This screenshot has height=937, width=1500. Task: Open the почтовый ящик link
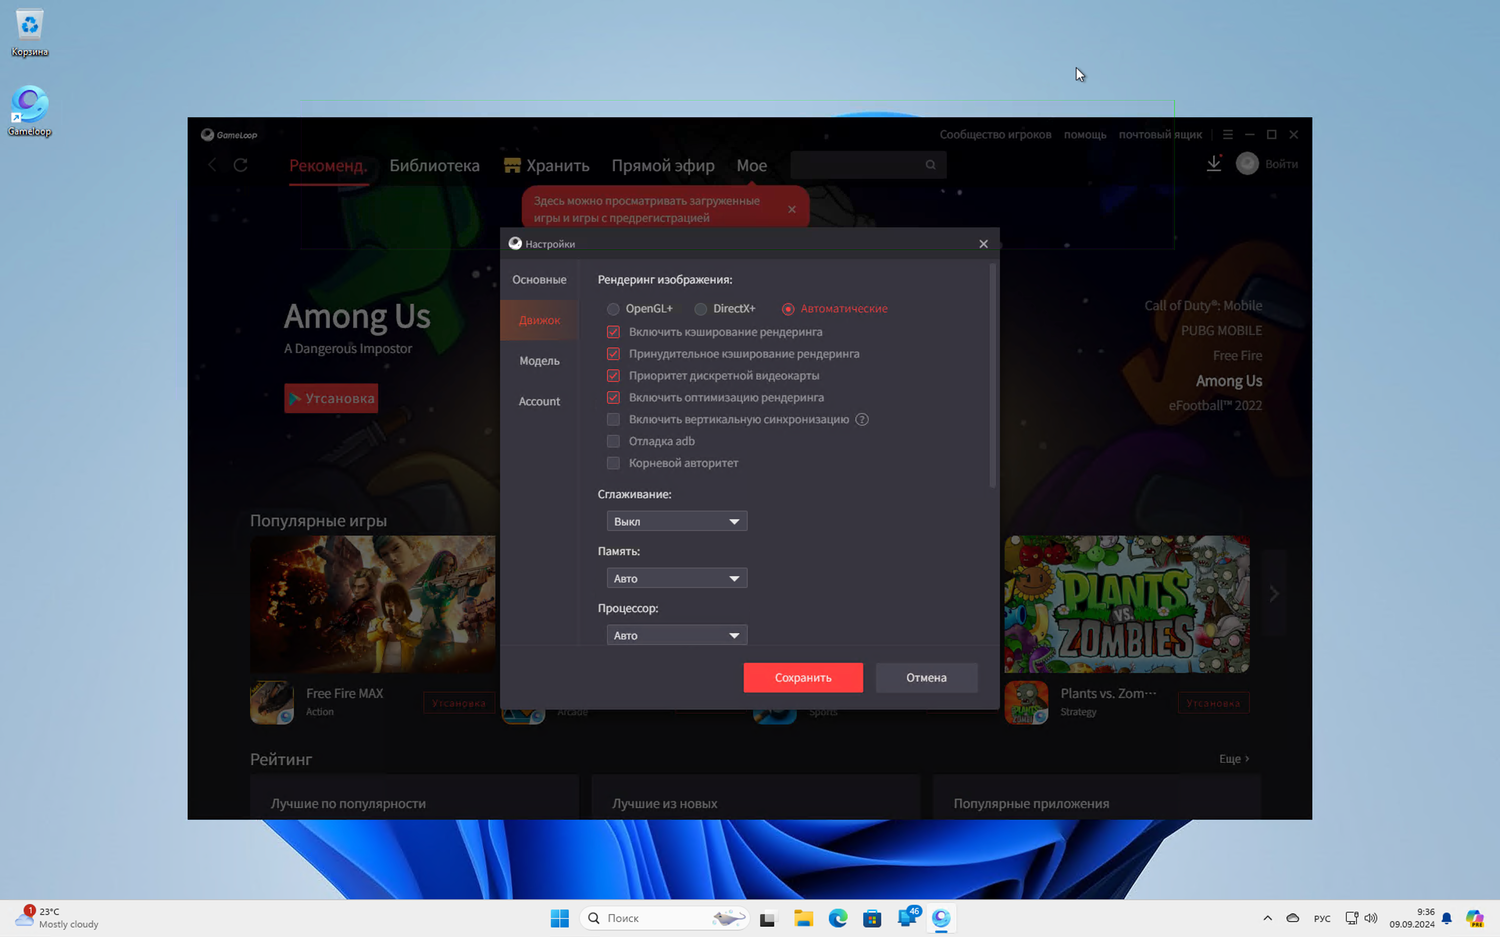pyautogui.click(x=1160, y=134)
